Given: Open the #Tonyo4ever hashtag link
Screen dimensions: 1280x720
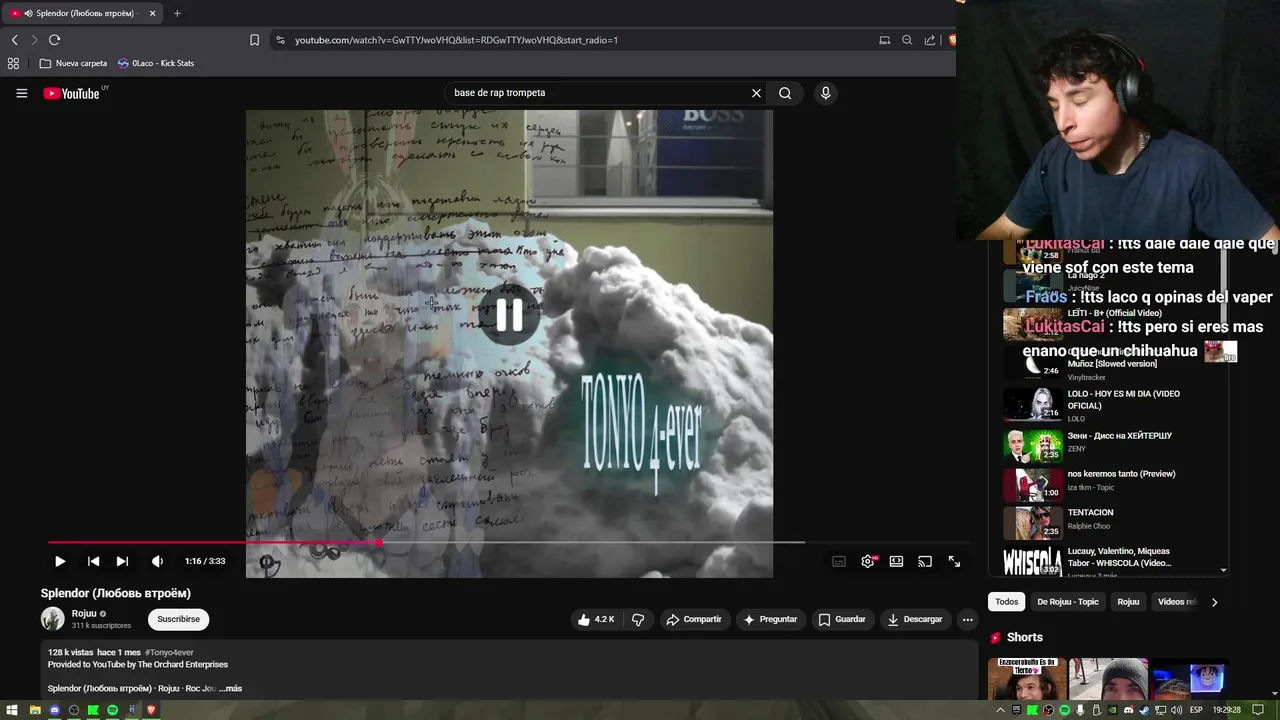Looking at the screenshot, I should [x=169, y=652].
